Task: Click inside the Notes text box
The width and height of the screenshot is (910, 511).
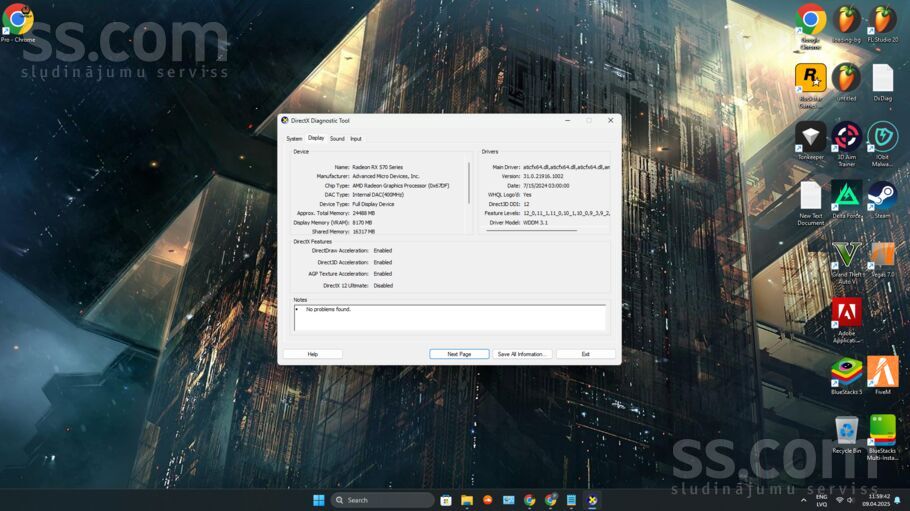Action: (450, 318)
